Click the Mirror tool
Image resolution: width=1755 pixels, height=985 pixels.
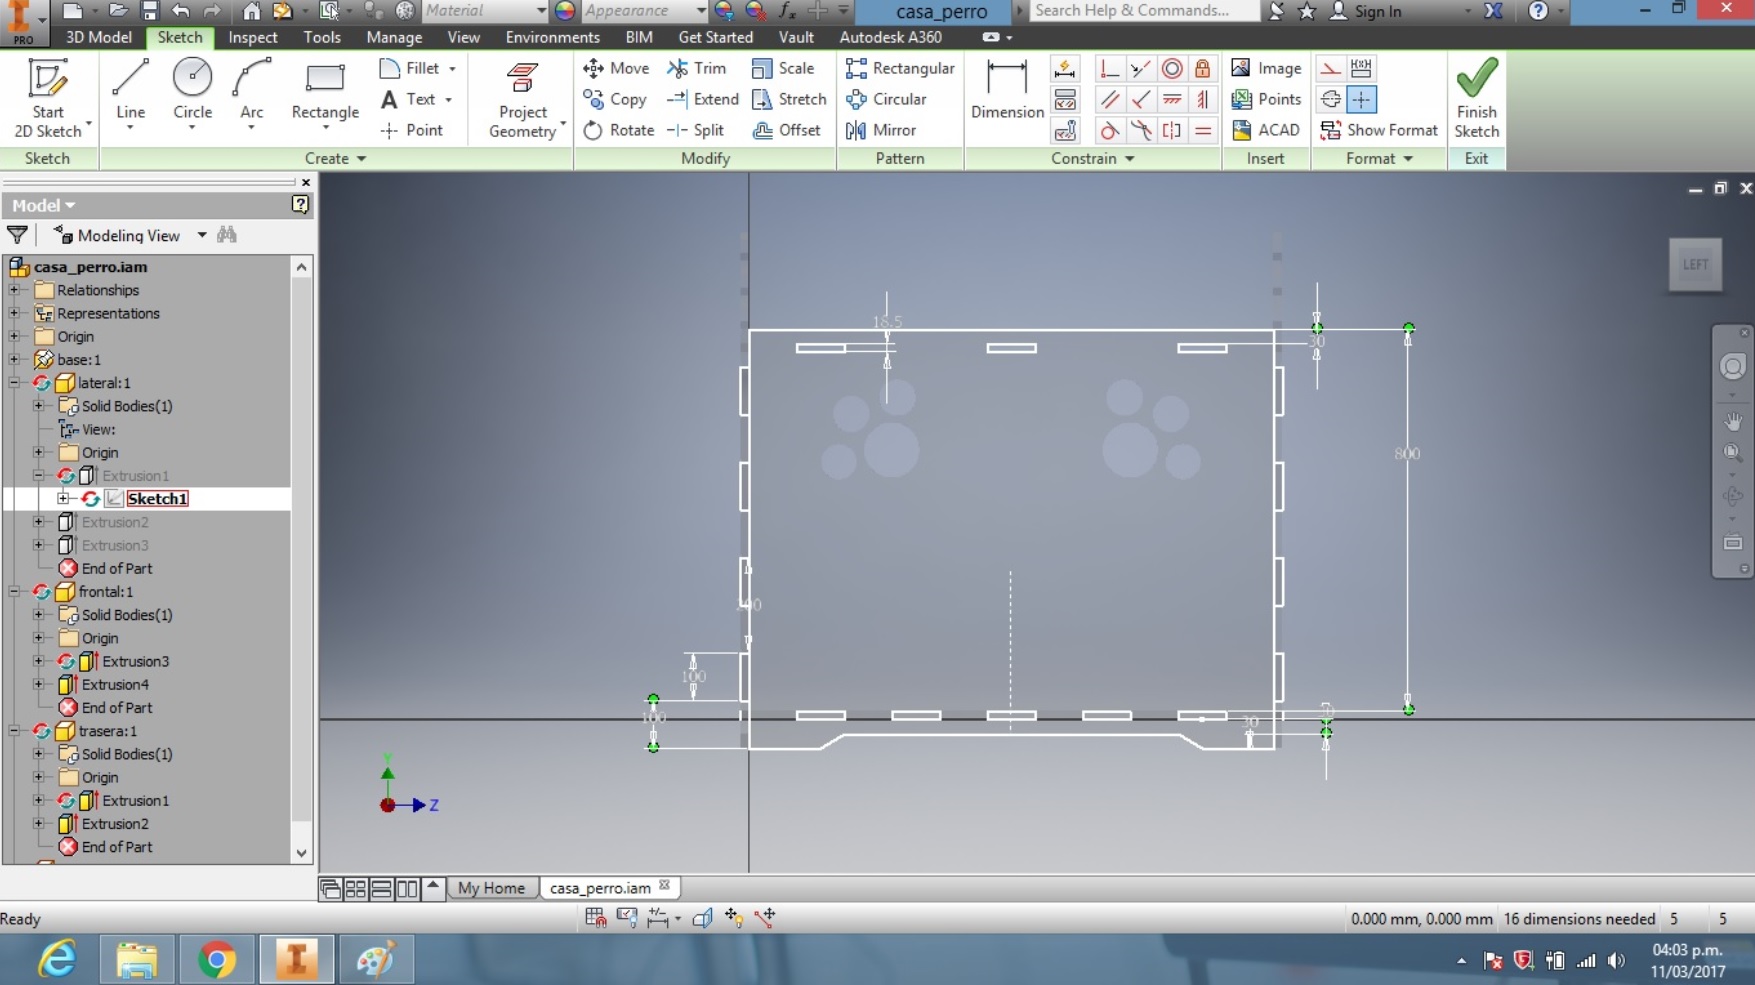pyautogui.click(x=881, y=130)
